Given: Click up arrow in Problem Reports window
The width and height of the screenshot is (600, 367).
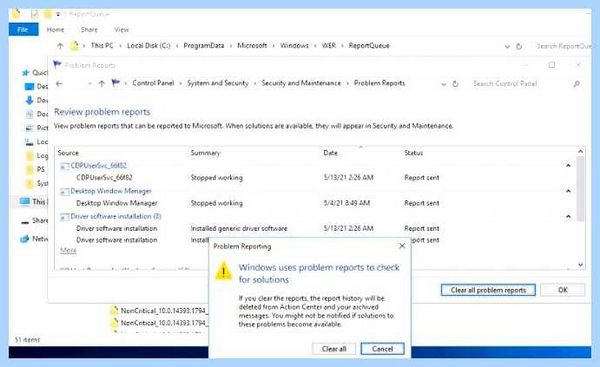Looking at the screenshot, I should tap(101, 83).
